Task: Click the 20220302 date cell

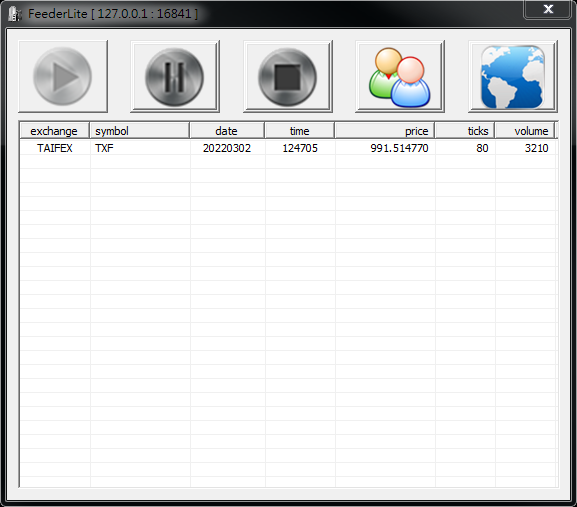Action: pos(227,148)
